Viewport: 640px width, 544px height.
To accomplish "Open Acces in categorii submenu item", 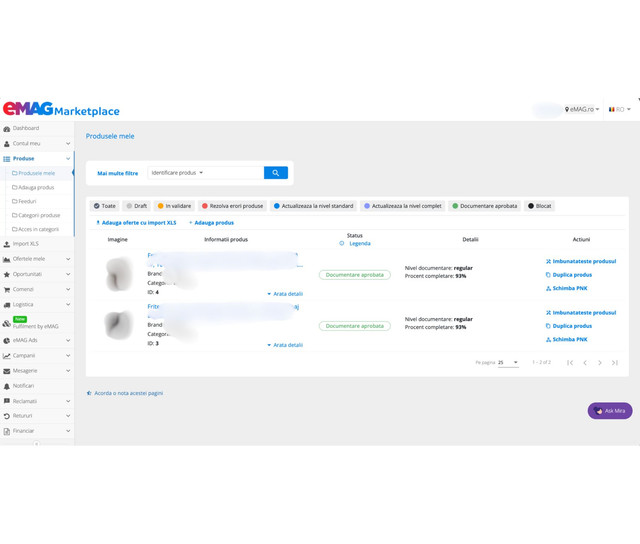I will coord(36,229).
